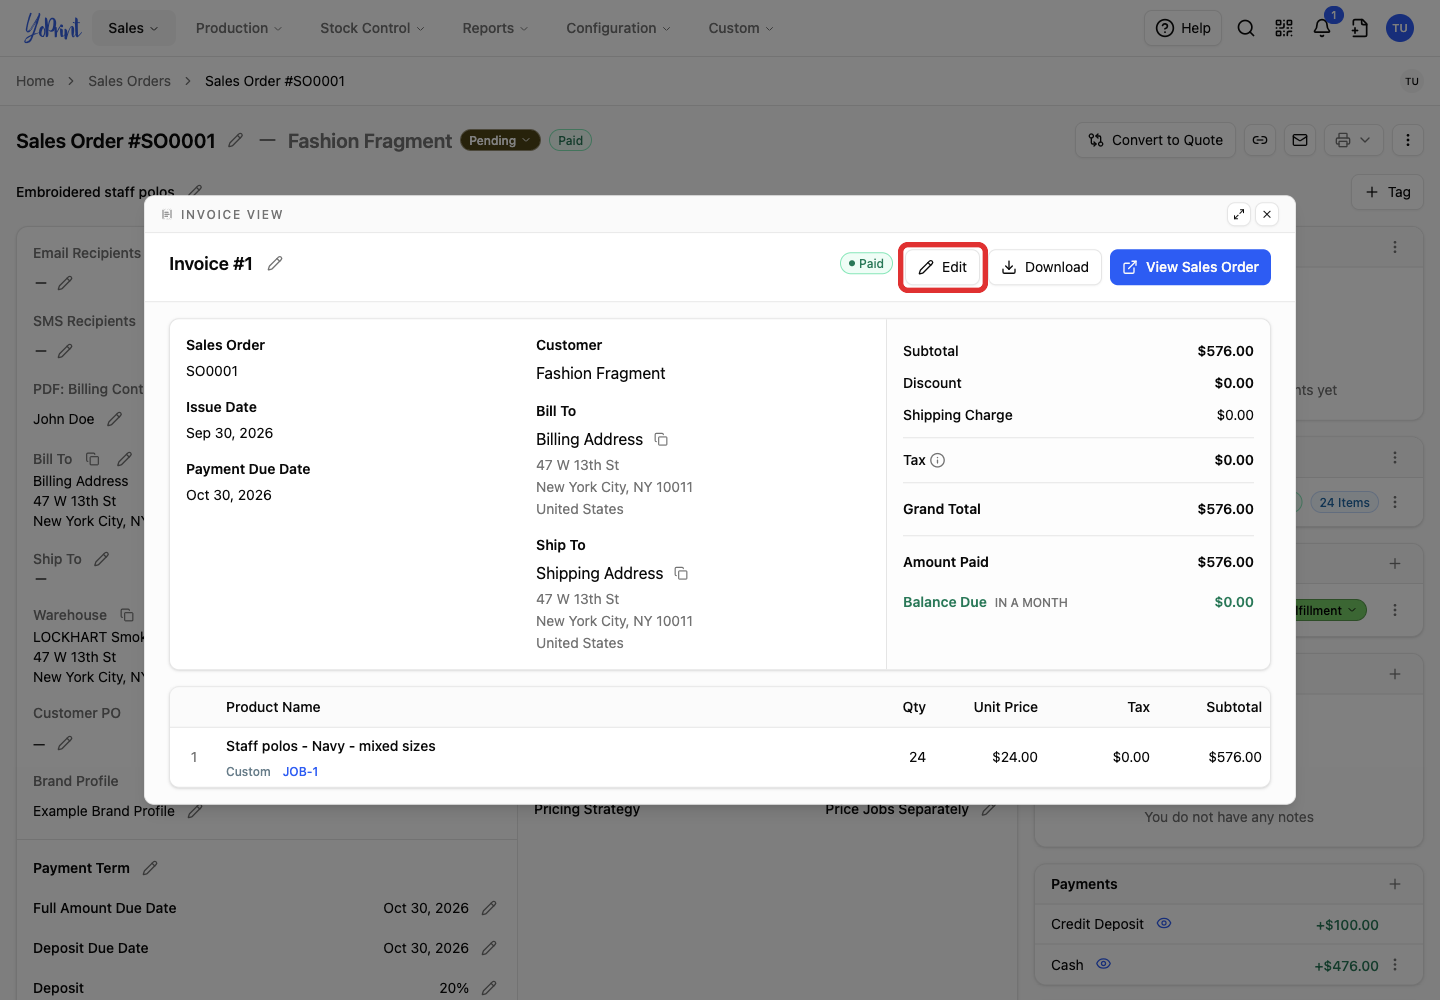Click the Help button
Screen dimensions: 1440x1000
pos(1183,28)
